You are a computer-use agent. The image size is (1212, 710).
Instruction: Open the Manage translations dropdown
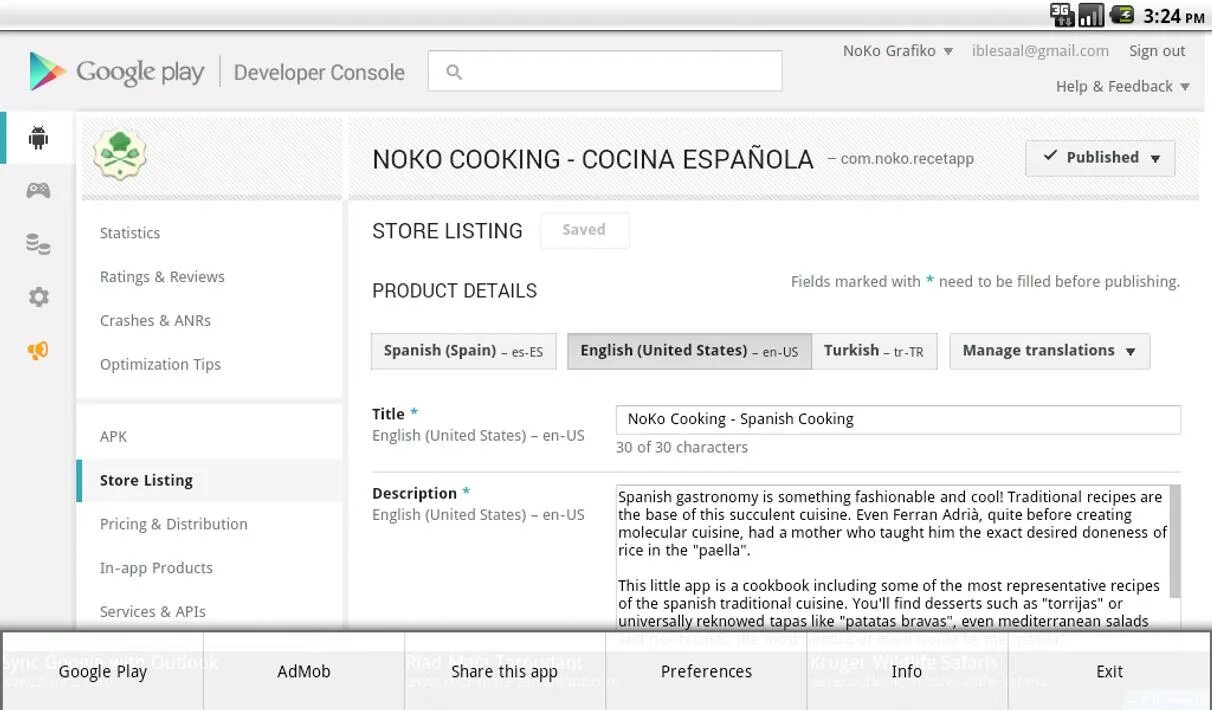click(x=1049, y=351)
